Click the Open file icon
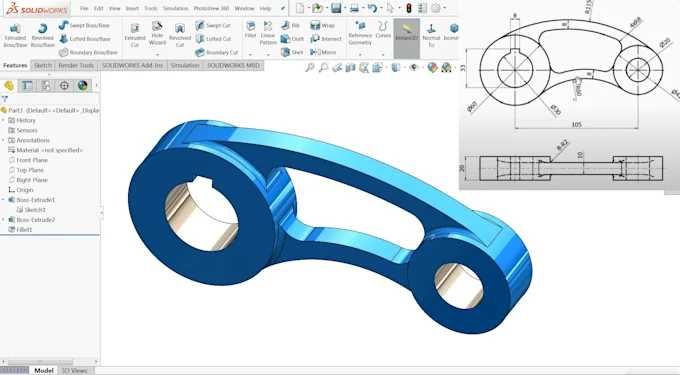Screen dimensions: 680x375 pos(317,8)
